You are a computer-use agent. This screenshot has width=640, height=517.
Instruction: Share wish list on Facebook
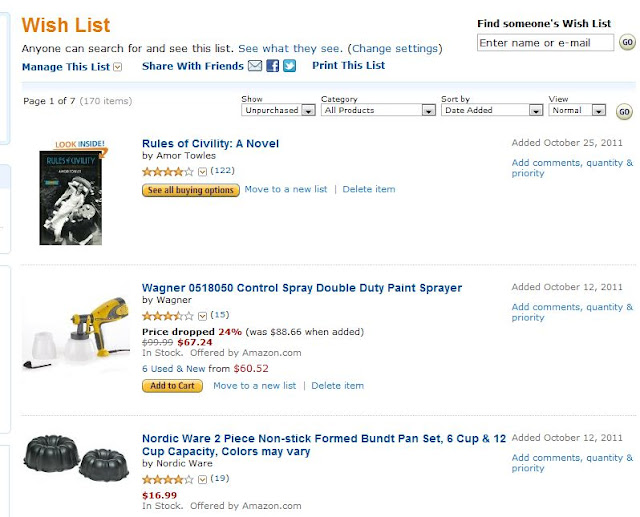pyautogui.click(x=272, y=66)
